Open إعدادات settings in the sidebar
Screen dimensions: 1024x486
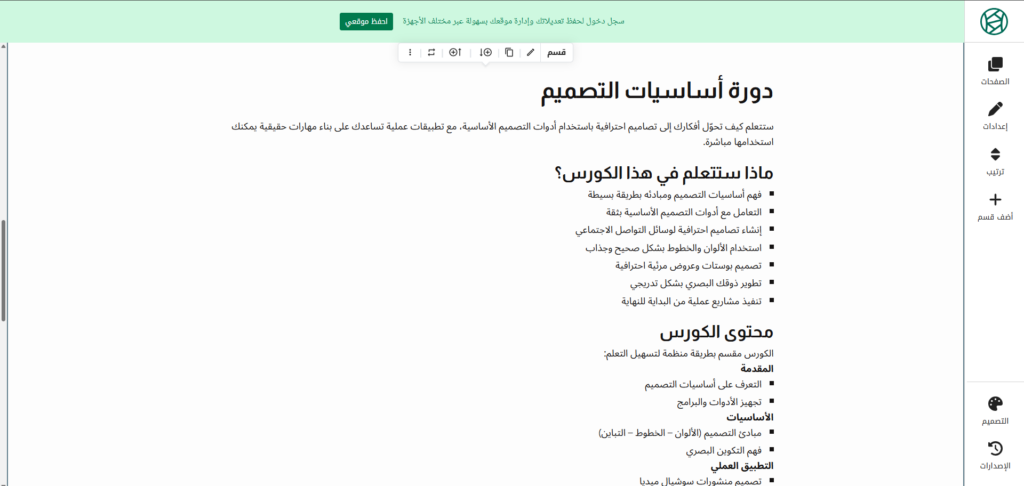click(994, 117)
